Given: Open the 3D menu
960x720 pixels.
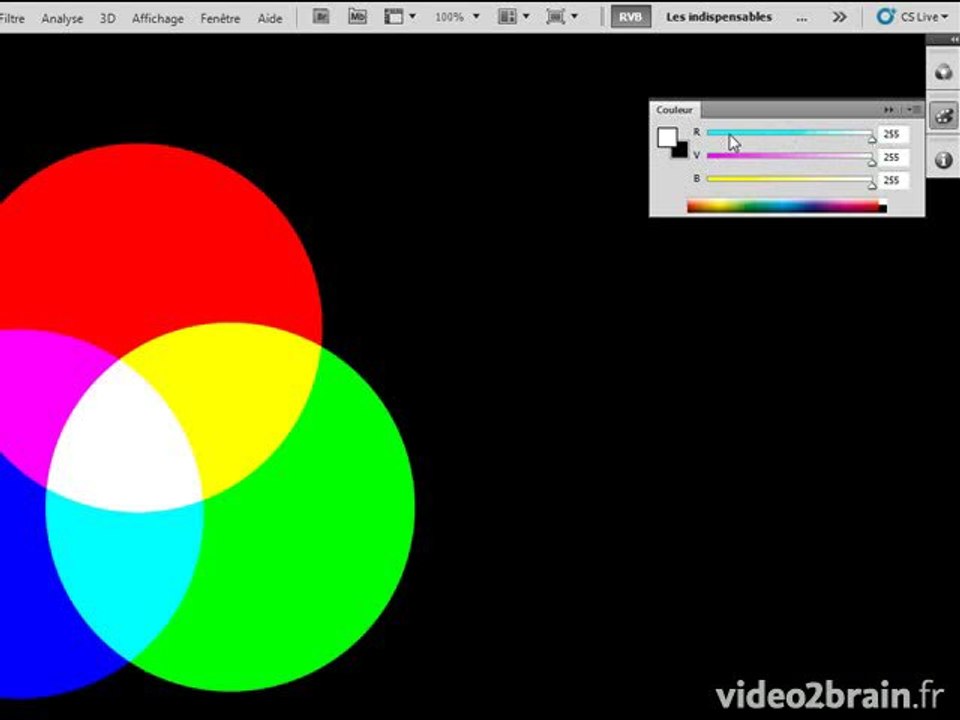Looking at the screenshot, I should pos(107,18).
